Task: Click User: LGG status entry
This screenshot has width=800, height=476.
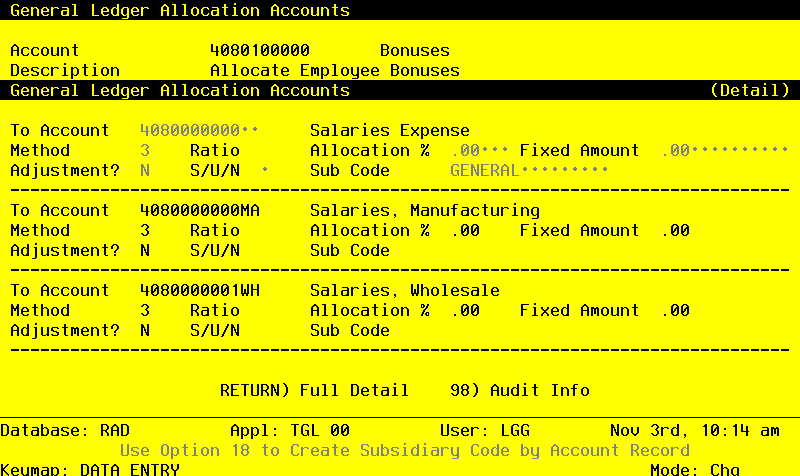Action: point(485,431)
